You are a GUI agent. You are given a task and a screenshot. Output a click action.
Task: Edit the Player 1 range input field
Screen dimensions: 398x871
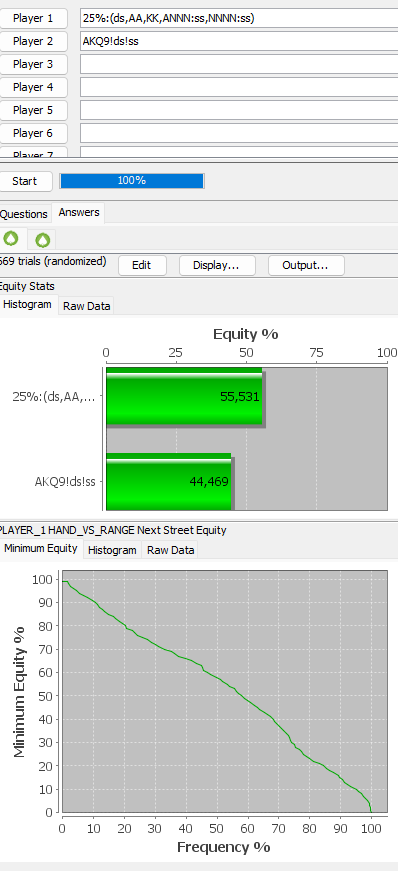click(239, 18)
